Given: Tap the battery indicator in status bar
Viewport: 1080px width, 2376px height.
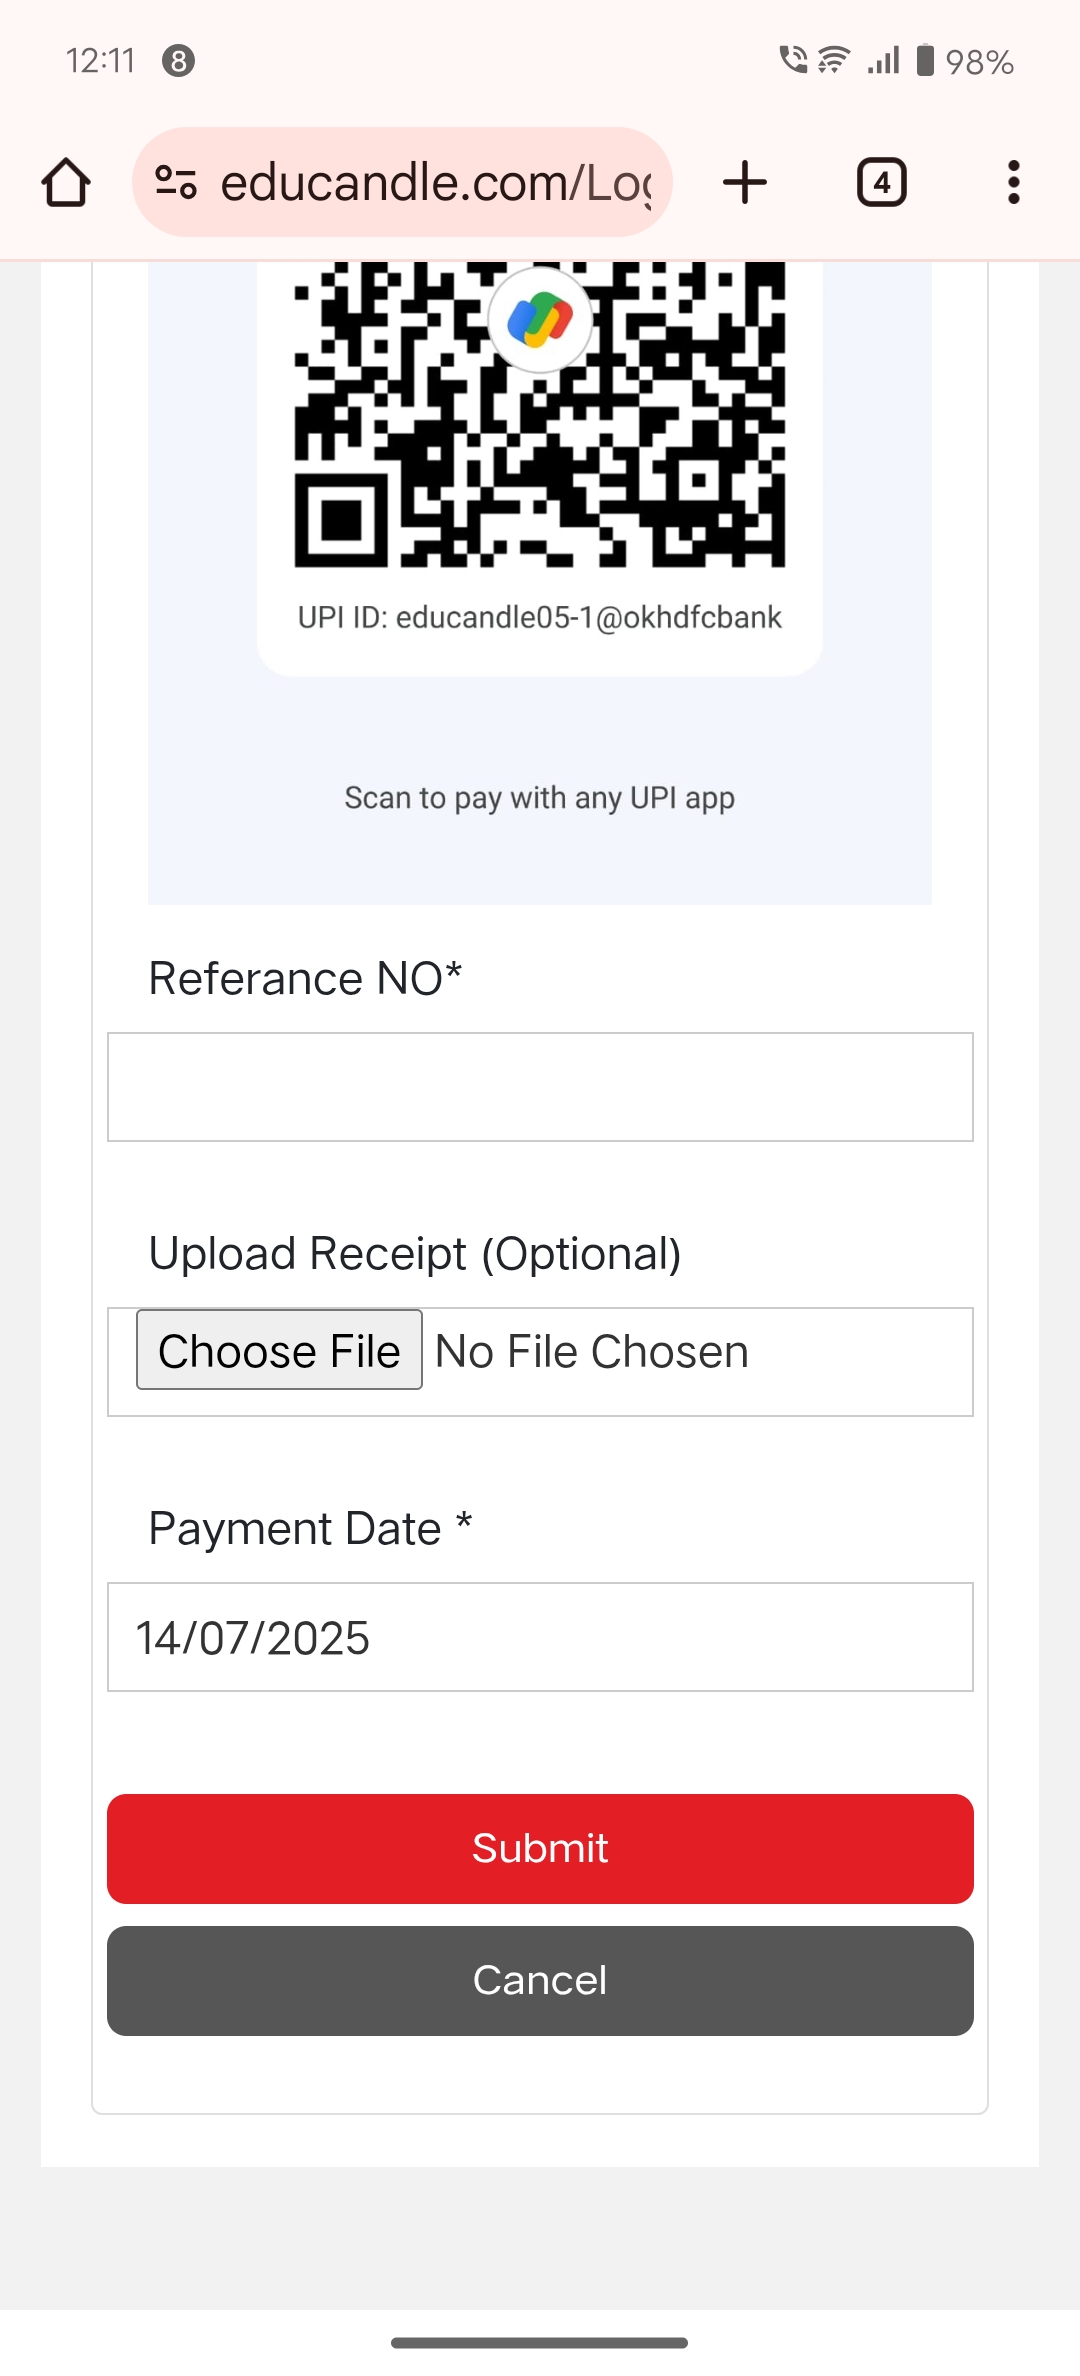Looking at the screenshot, I should tap(926, 61).
